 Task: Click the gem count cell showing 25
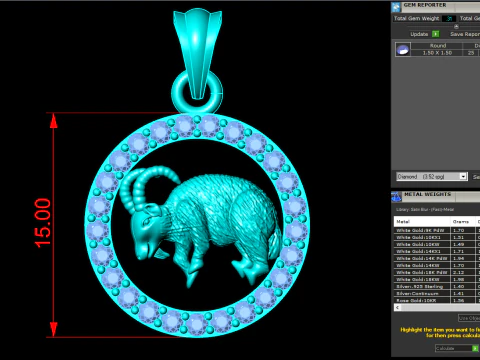coord(471,53)
